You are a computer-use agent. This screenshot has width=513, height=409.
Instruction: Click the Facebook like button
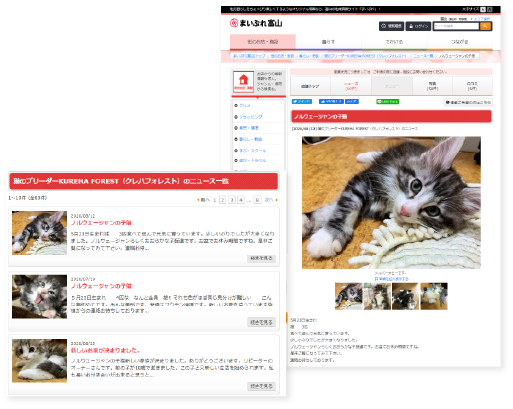point(331,102)
